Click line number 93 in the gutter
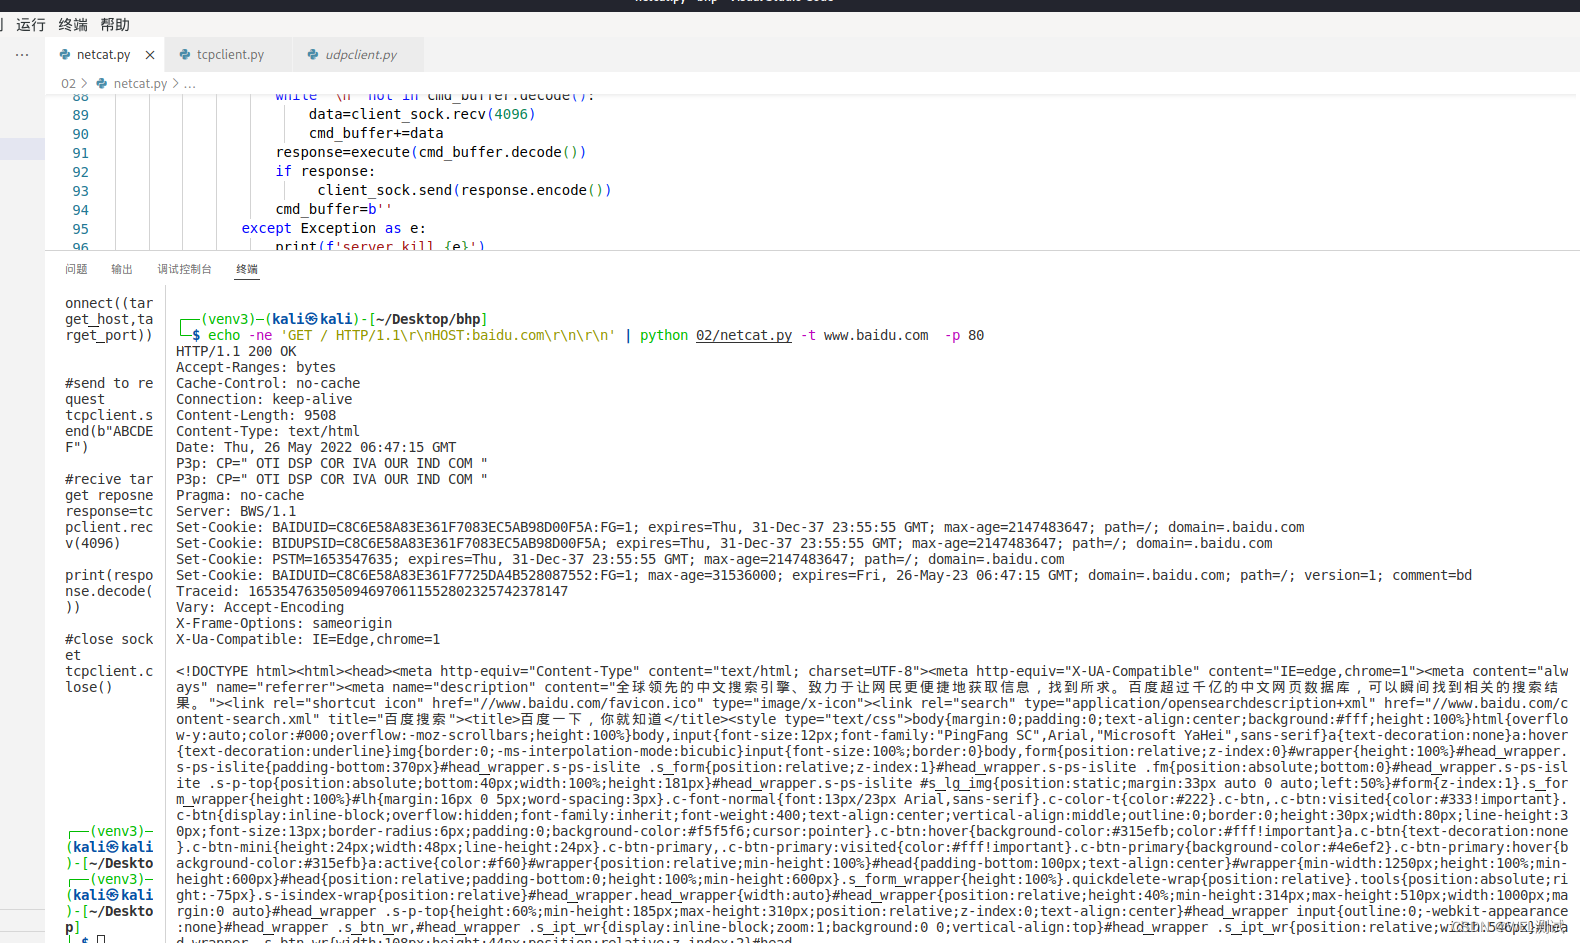 [x=80, y=191]
